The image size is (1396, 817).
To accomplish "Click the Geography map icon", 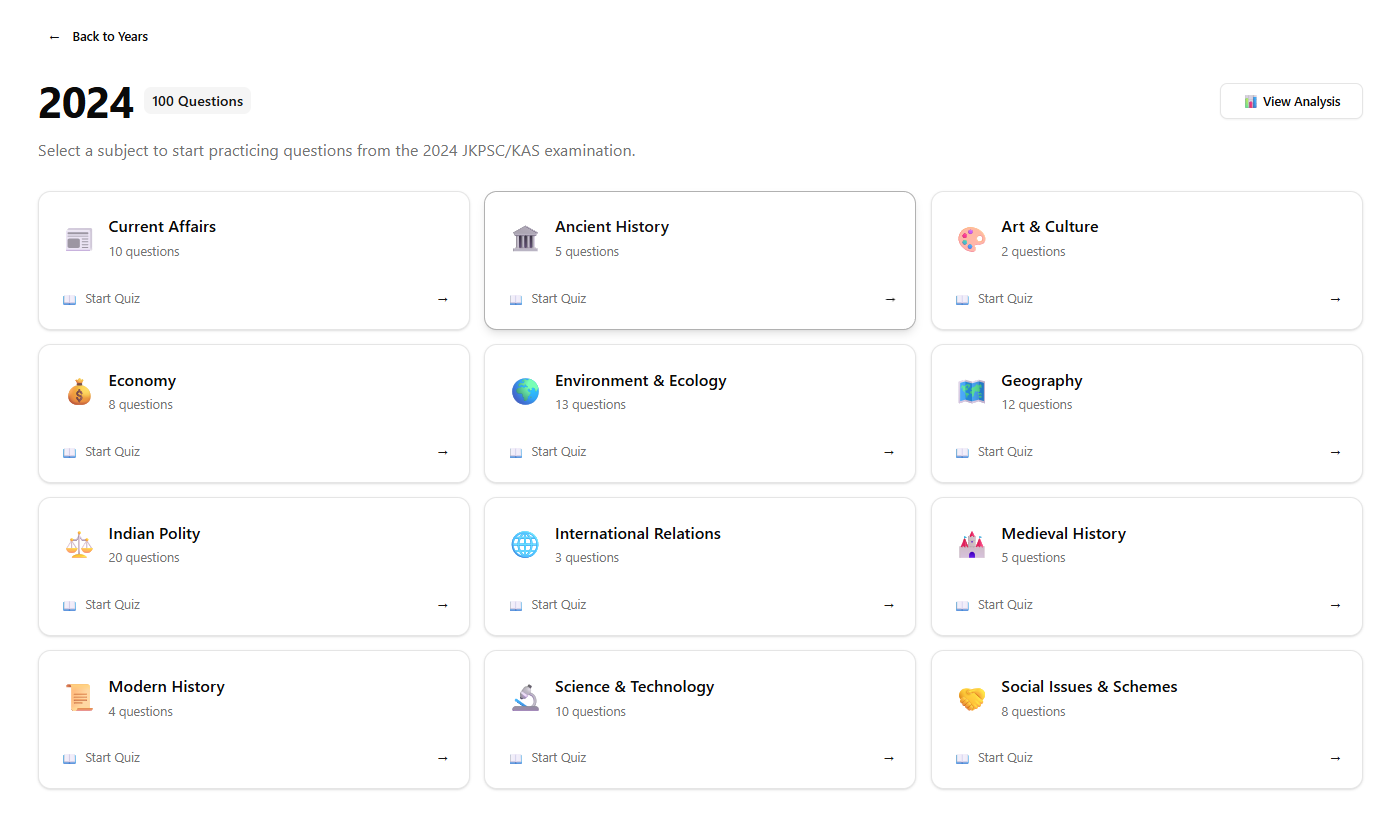I will tap(971, 392).
